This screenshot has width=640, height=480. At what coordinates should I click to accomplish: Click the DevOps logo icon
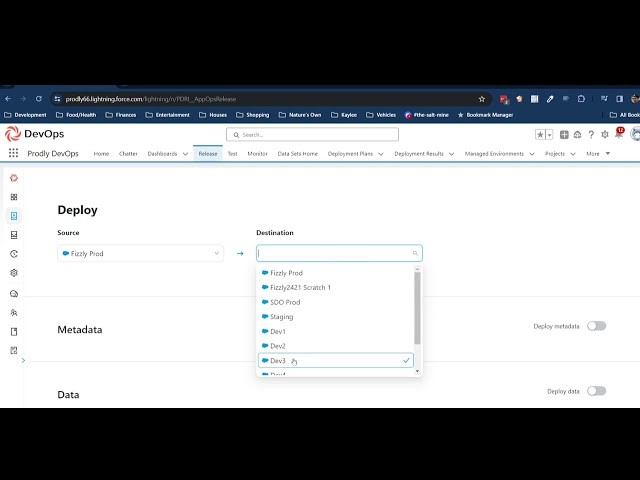click(x=13, y=134)
